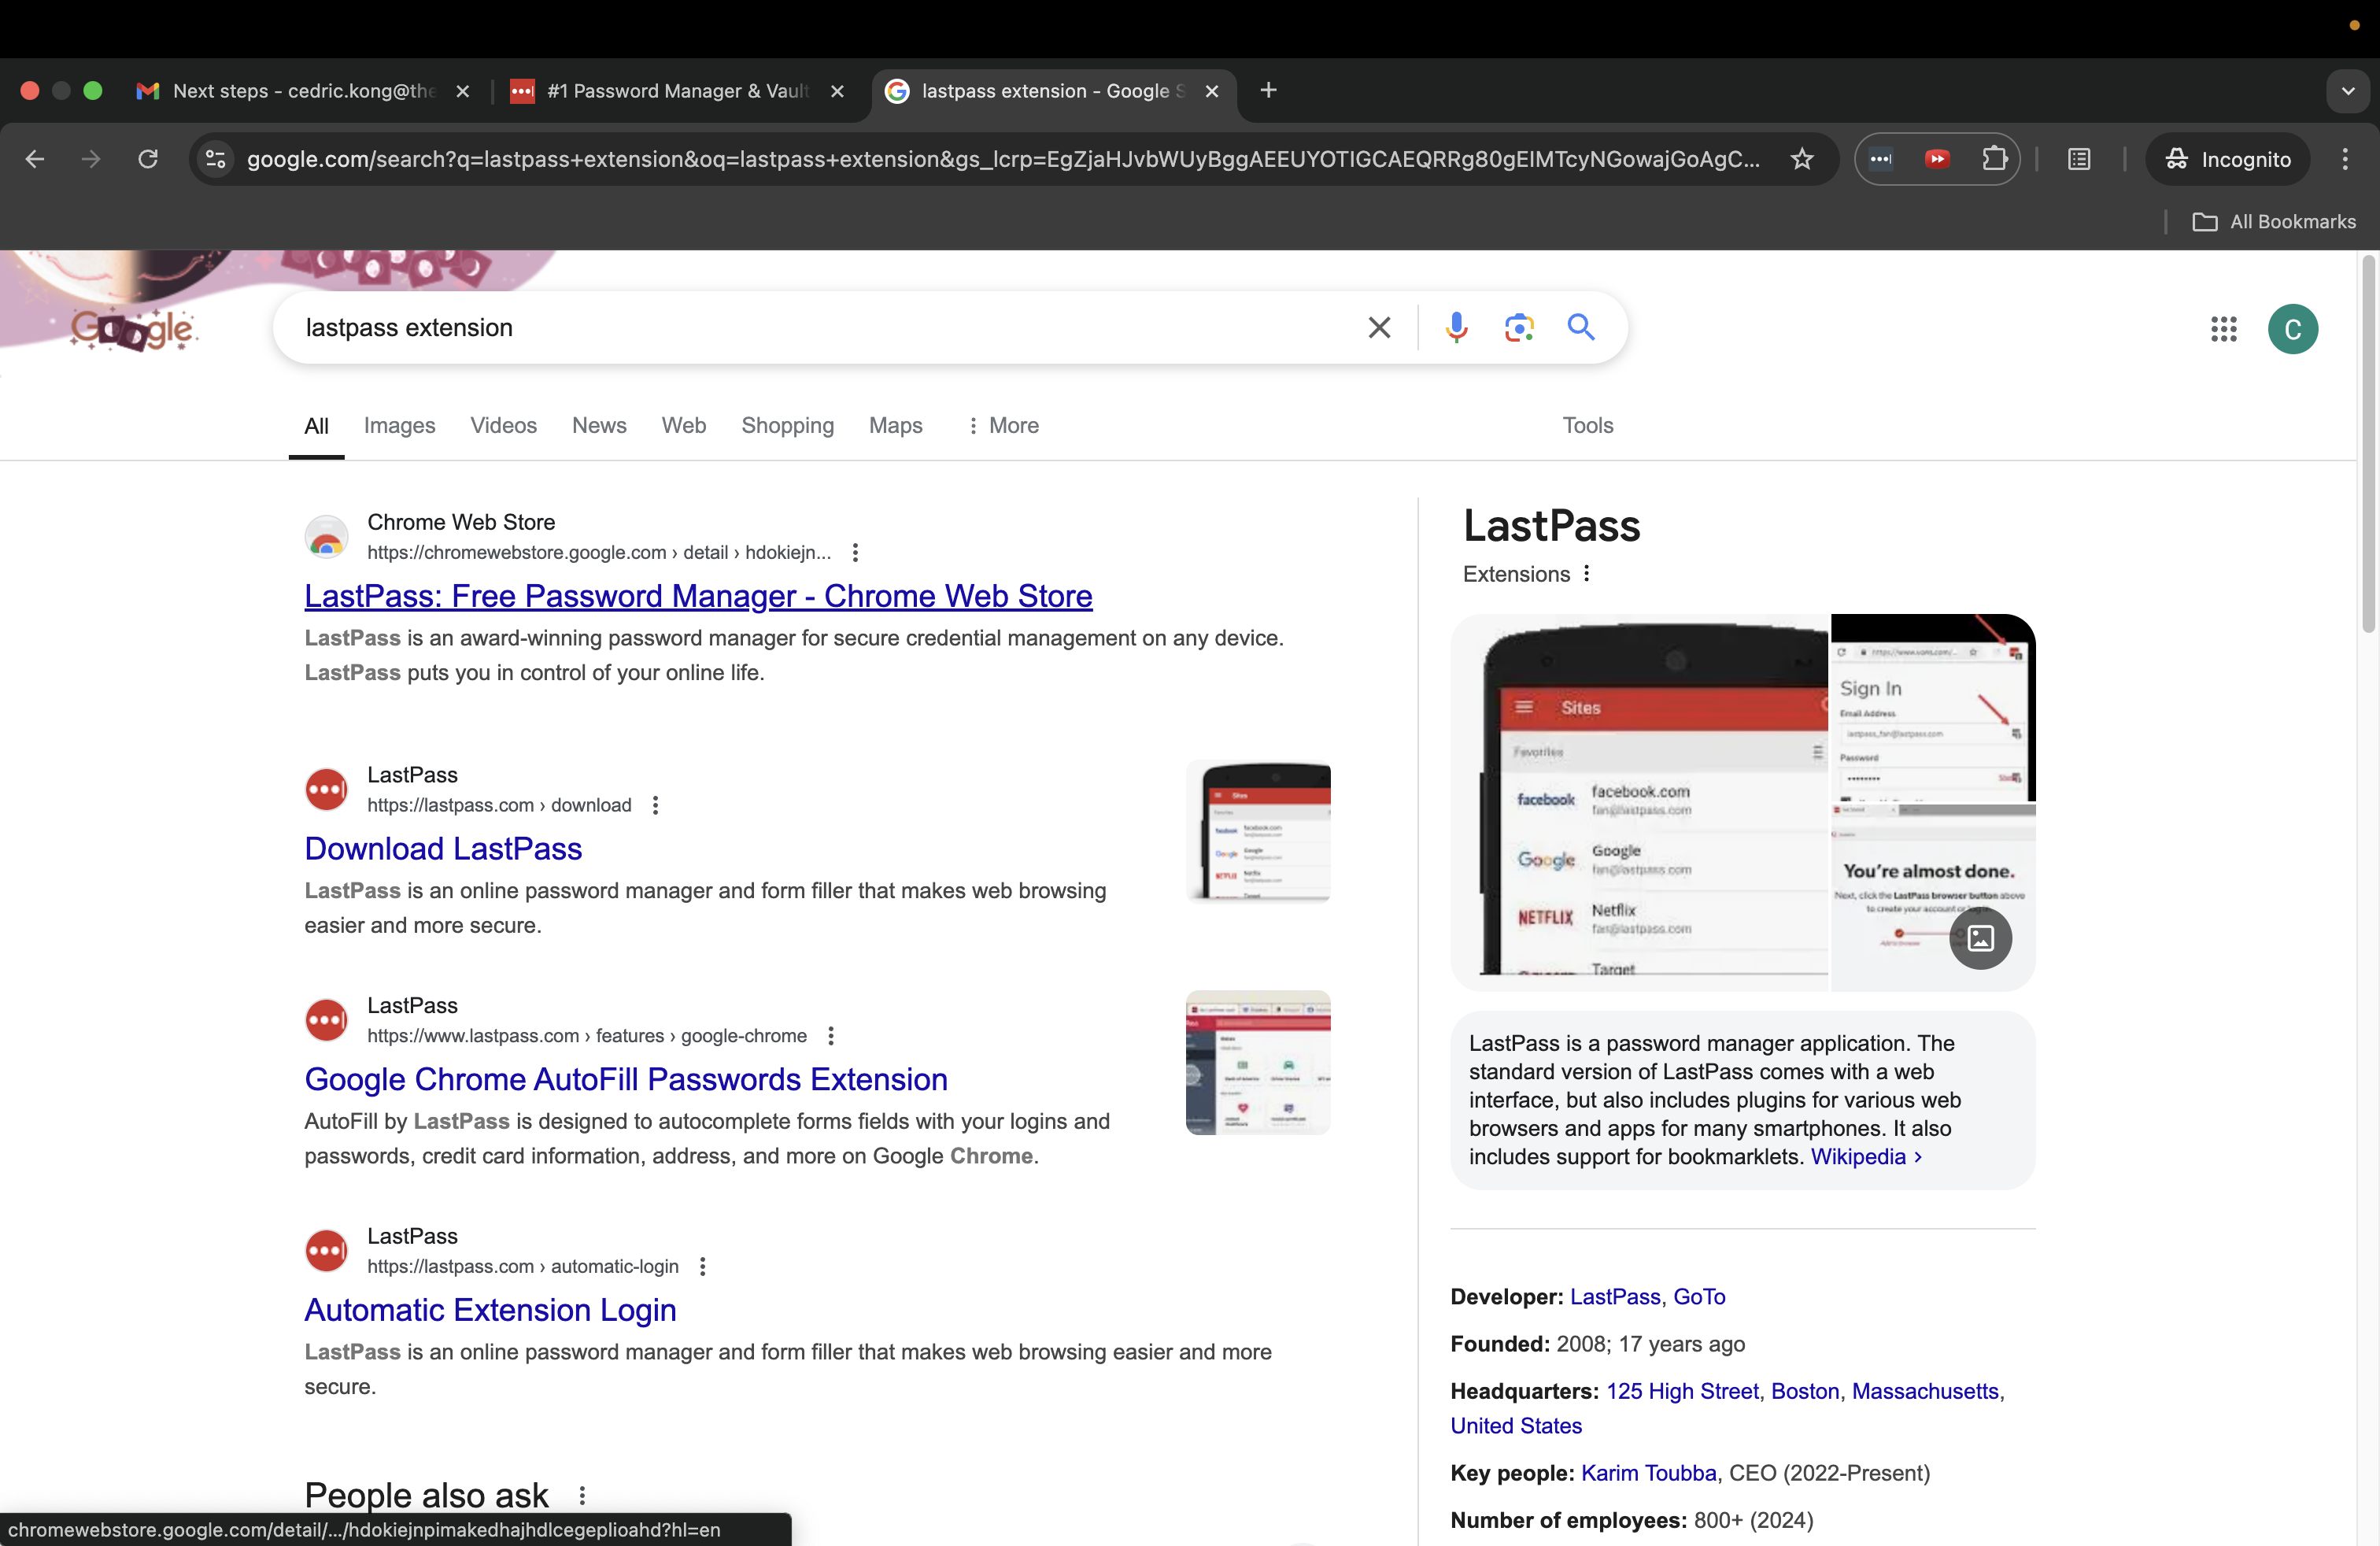The width and height of the screenshot is (2380, 1546).
Task: Click the browser forward arrow
Action: pos(91,159)
